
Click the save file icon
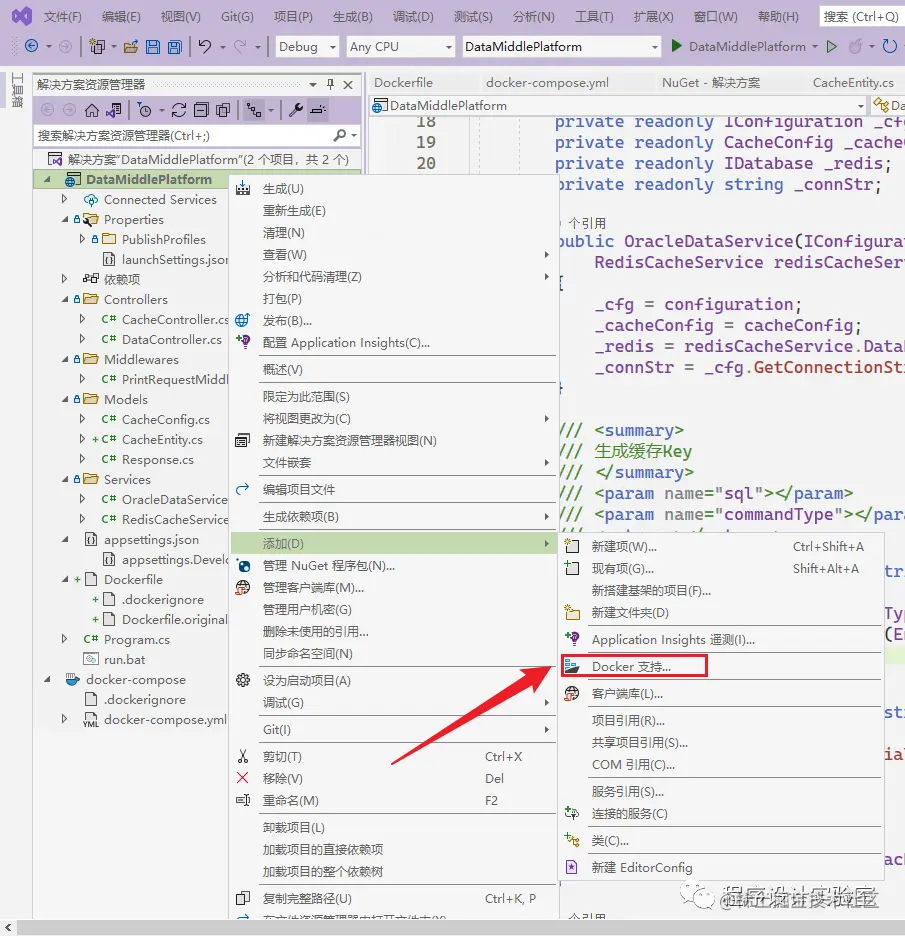[x=153, y=46]
